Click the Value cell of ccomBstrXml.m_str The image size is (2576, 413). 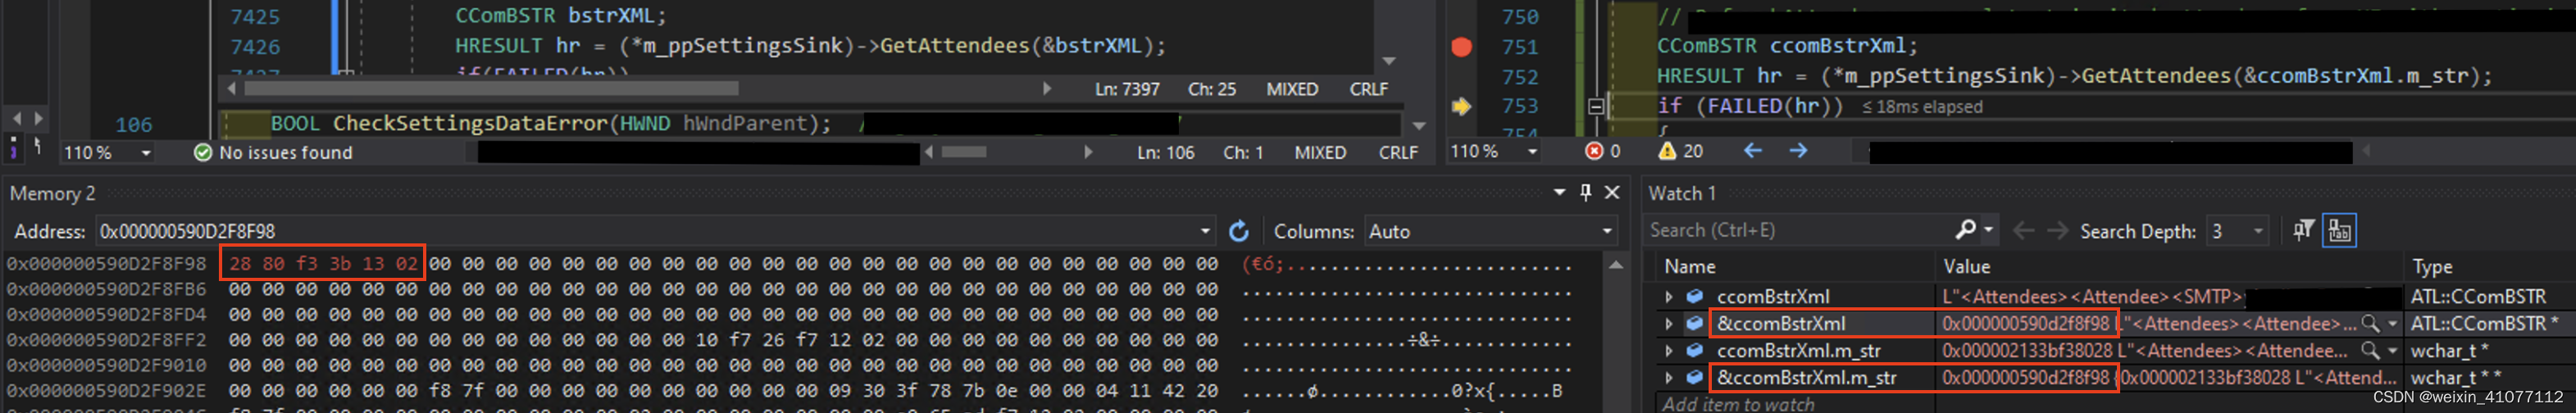point(2169,351)
